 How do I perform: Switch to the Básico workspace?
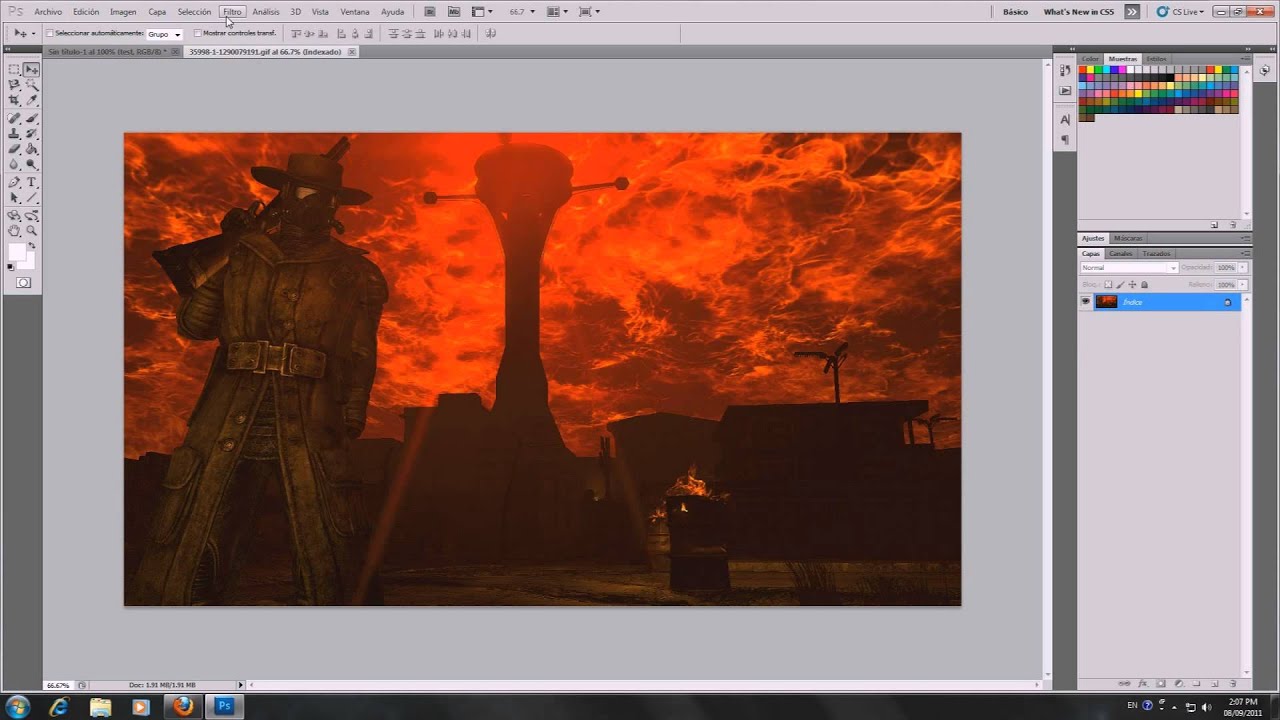[x=1015, y=12]
